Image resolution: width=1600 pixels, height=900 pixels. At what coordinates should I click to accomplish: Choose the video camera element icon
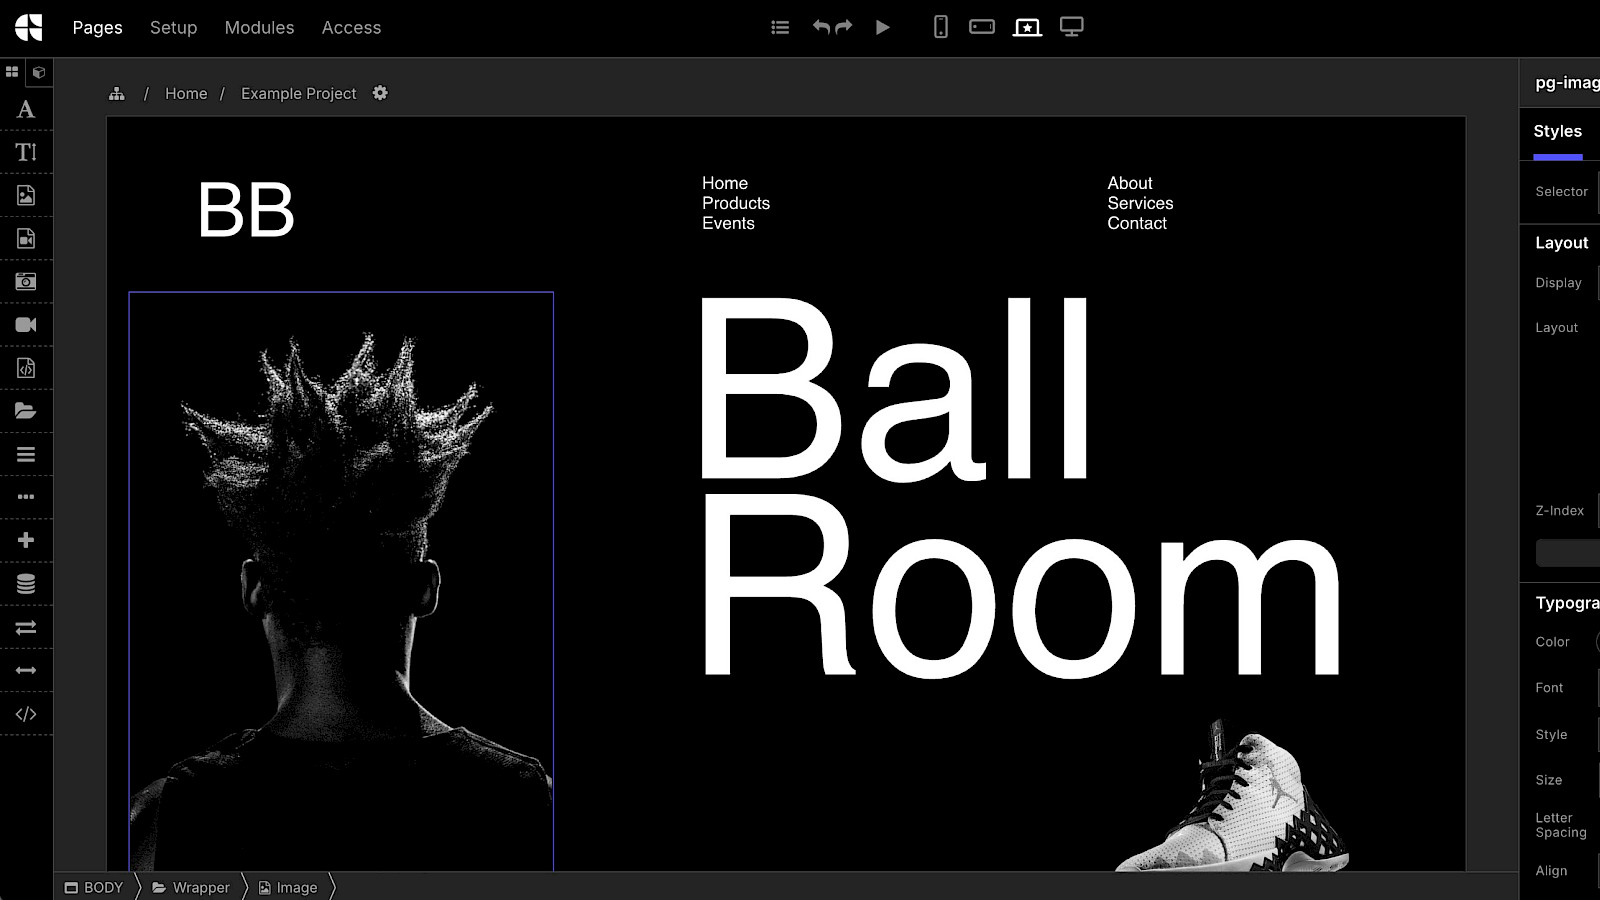(x=26, y=325)
